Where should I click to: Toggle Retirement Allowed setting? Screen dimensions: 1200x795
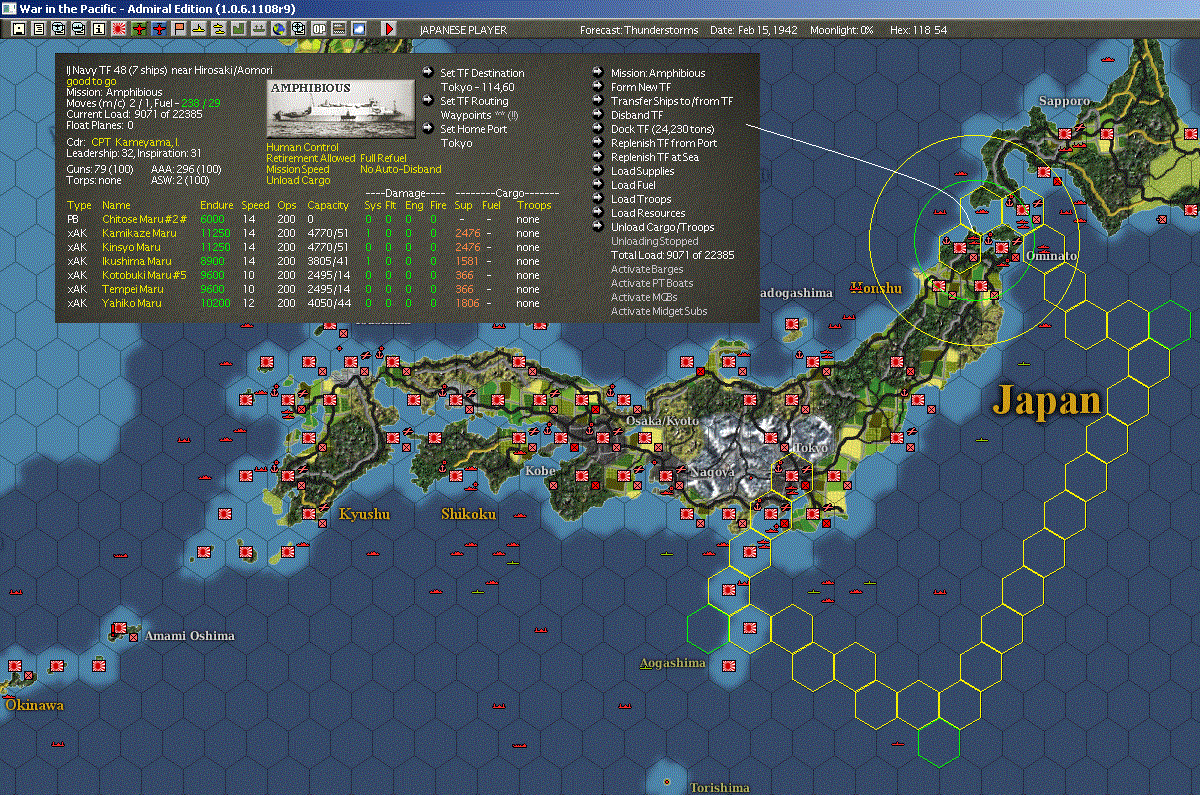(x=310, y=158)
